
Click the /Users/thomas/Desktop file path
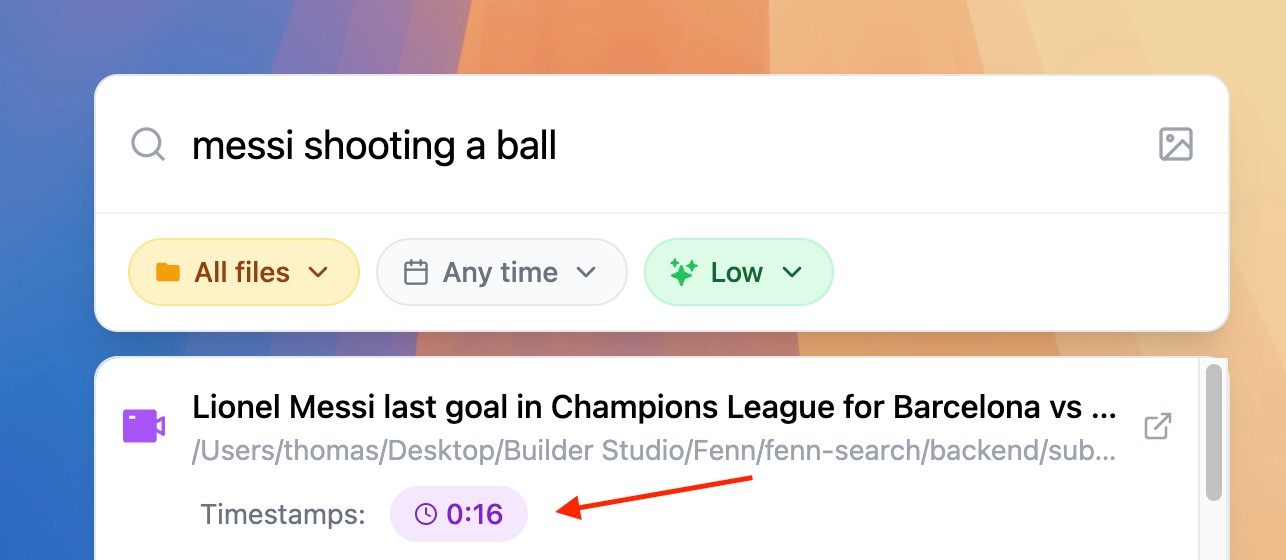point(654,451)
